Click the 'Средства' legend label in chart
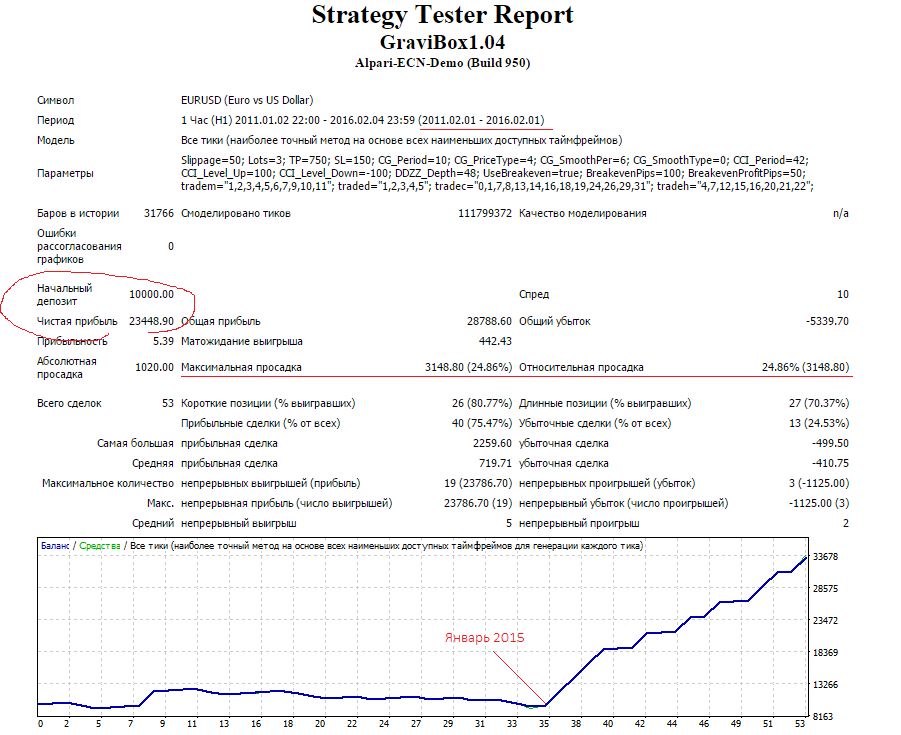Image resolution: width=901 pixels, height=735 pixels. [100, 546]
